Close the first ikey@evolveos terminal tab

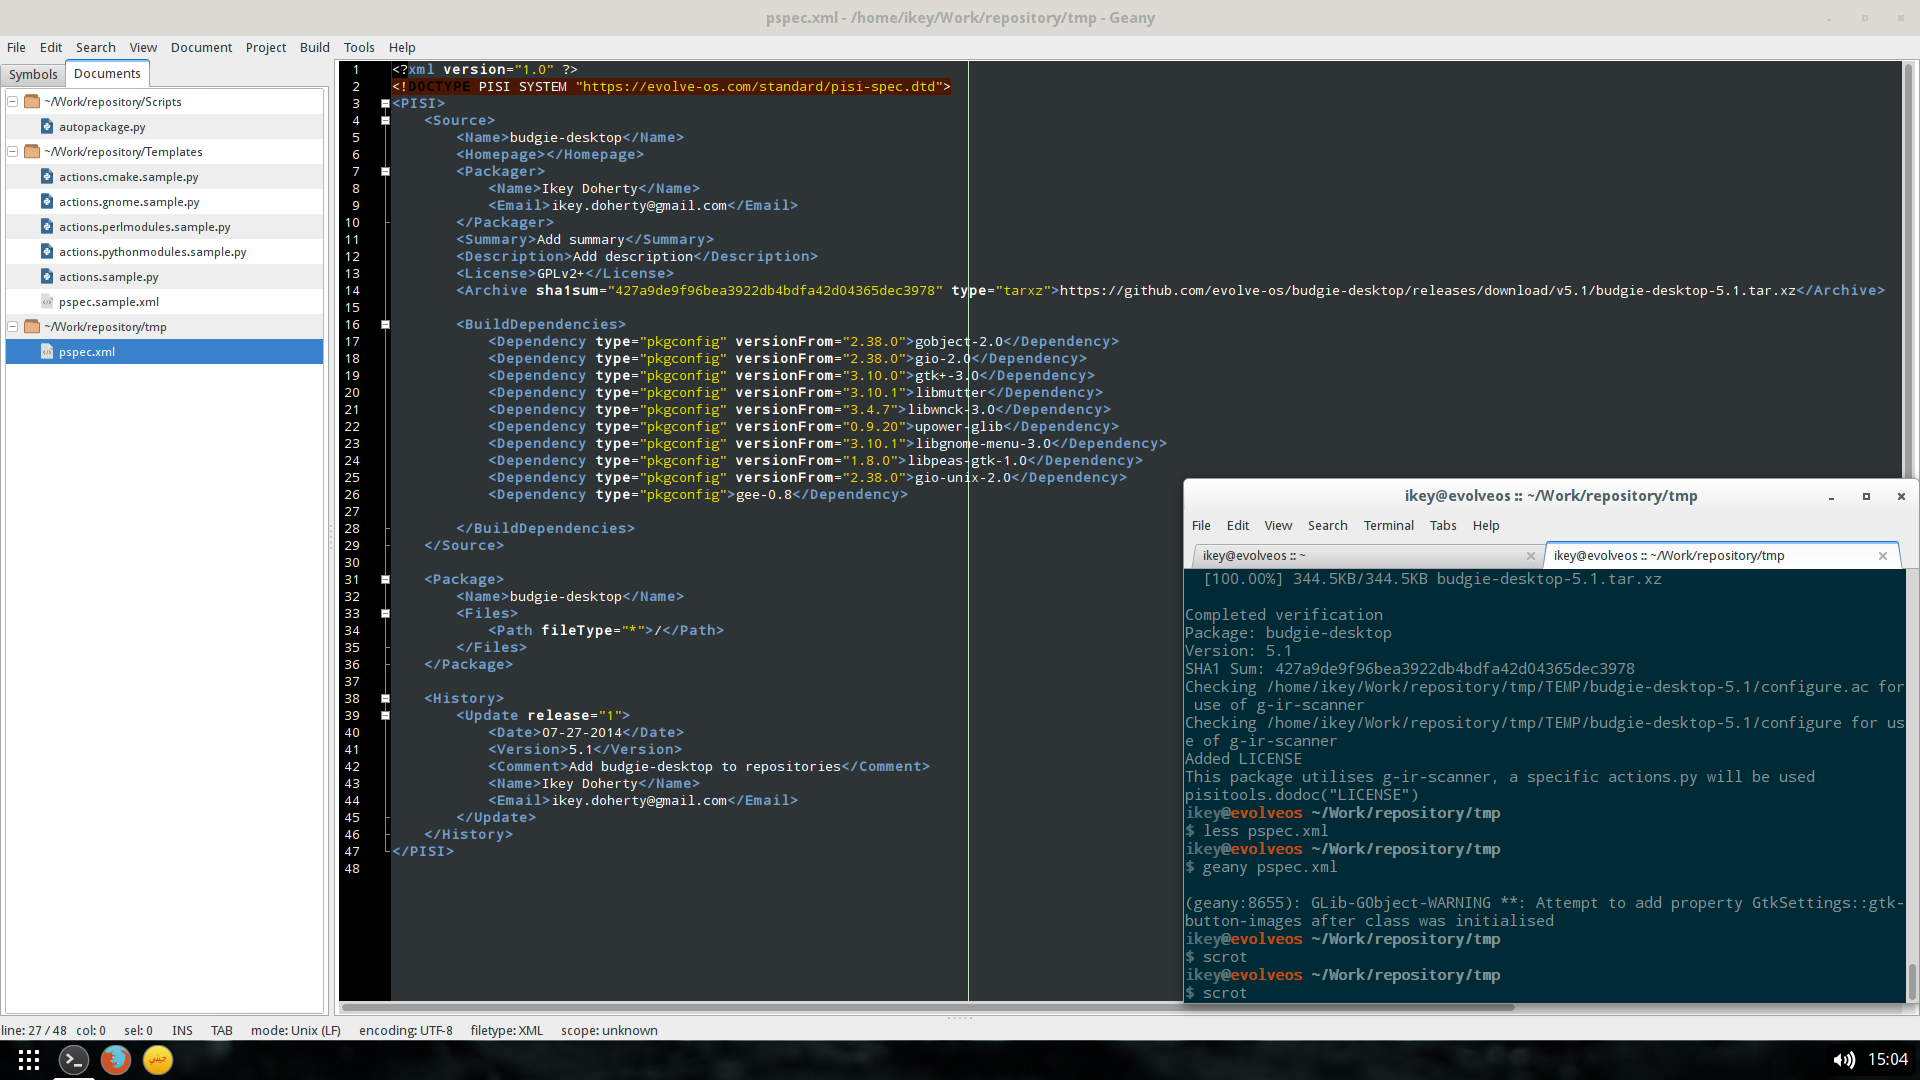1530,556
